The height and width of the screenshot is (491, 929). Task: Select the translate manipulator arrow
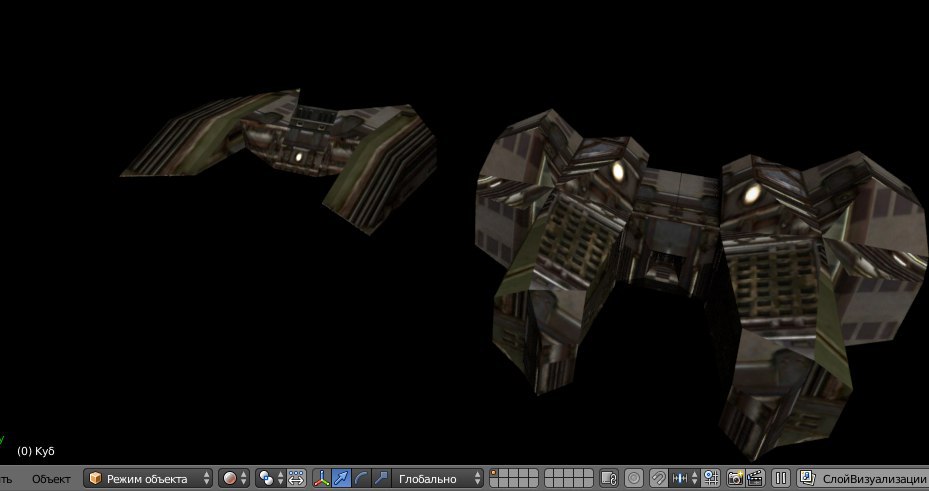click(x=341, y=478)
